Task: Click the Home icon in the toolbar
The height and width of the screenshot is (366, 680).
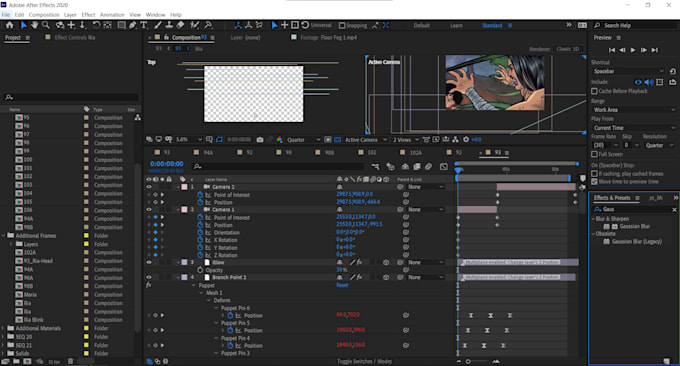Action: (9, 26)
